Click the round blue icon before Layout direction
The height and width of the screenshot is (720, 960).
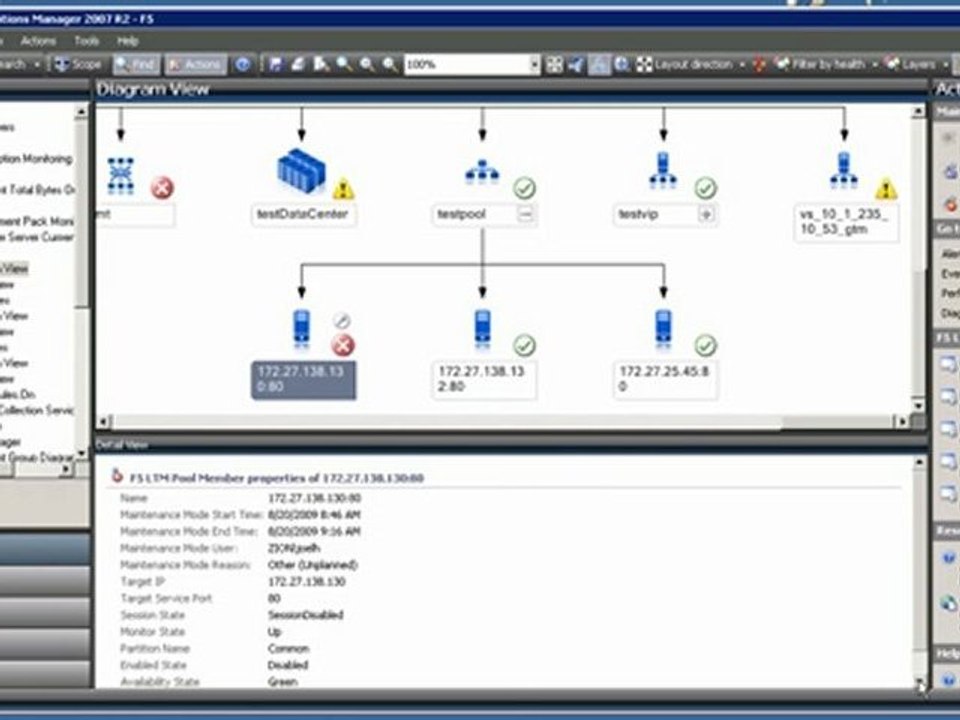(622, 64)
